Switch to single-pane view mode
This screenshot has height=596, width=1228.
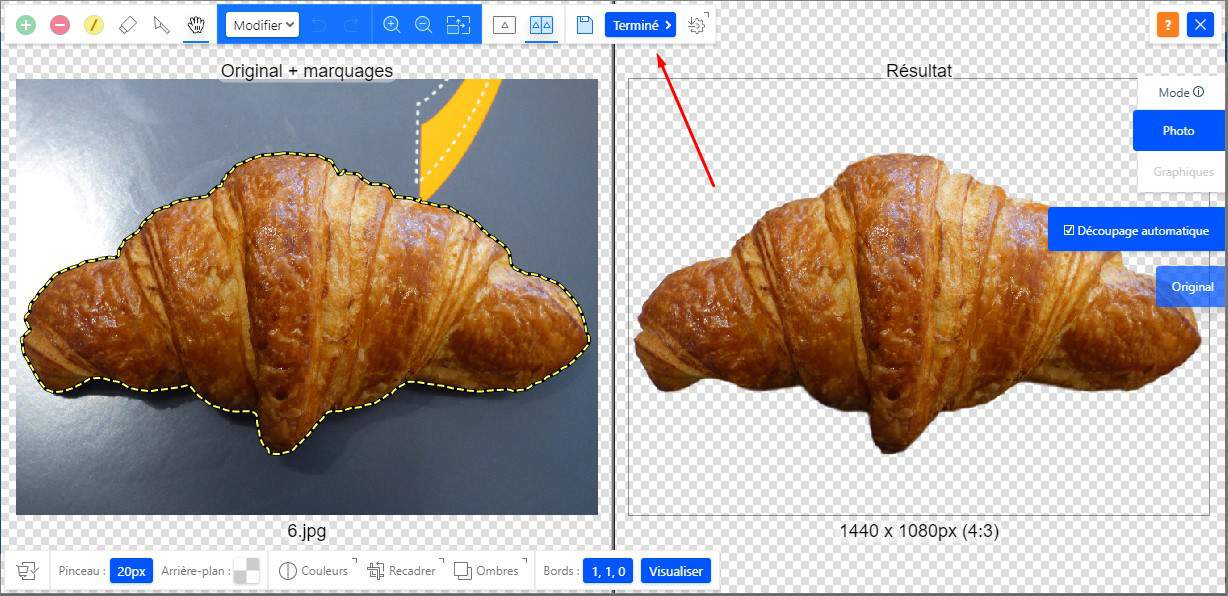(x=505, y=25)
